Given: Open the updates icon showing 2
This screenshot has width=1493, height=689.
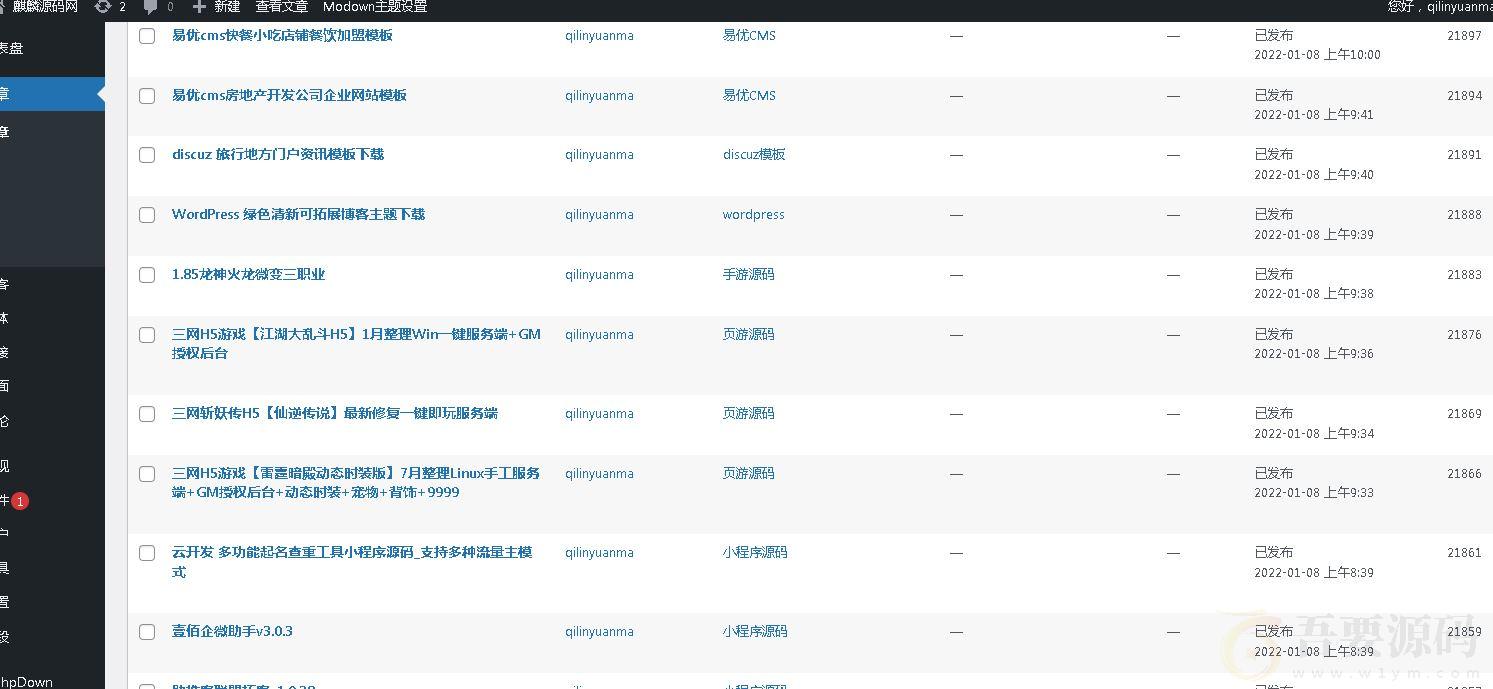Looking at the screenshot, I should pyautogui.click(x=110, y=6).
